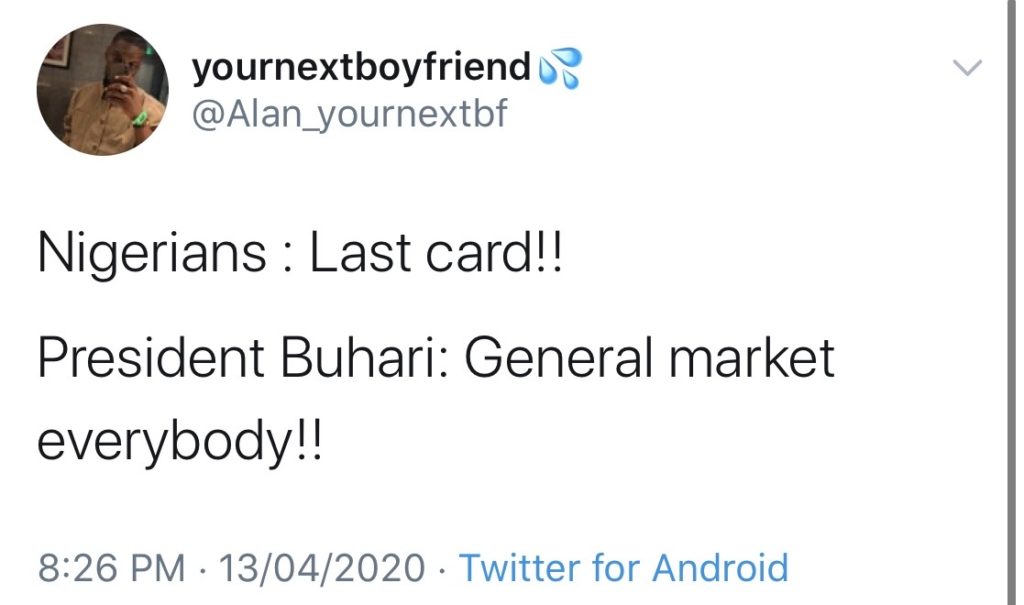Viewport: 1024px width, 605px height.
Task: Click the word everybody!! in the tweet
Action: point(180,440)
